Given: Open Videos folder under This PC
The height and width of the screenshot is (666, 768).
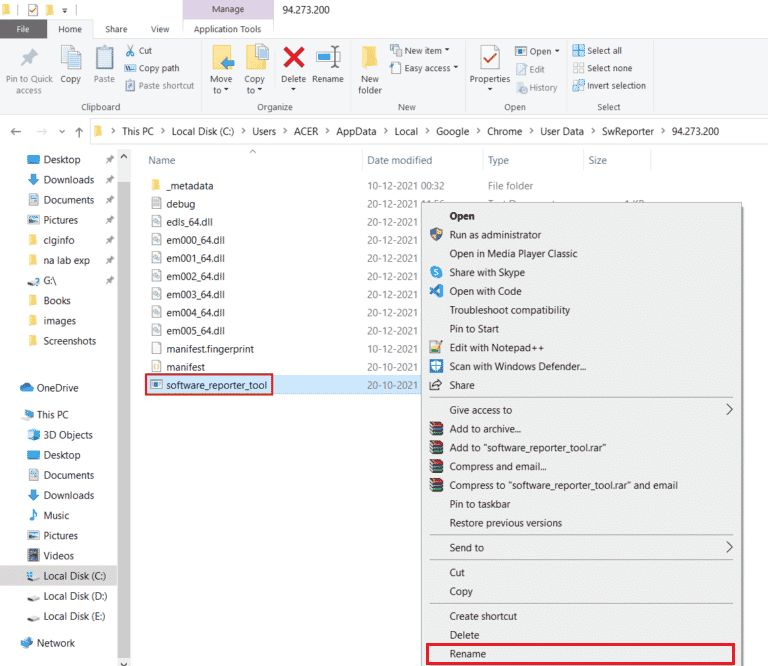Looking at the screenshot, I should pos(50,555).
